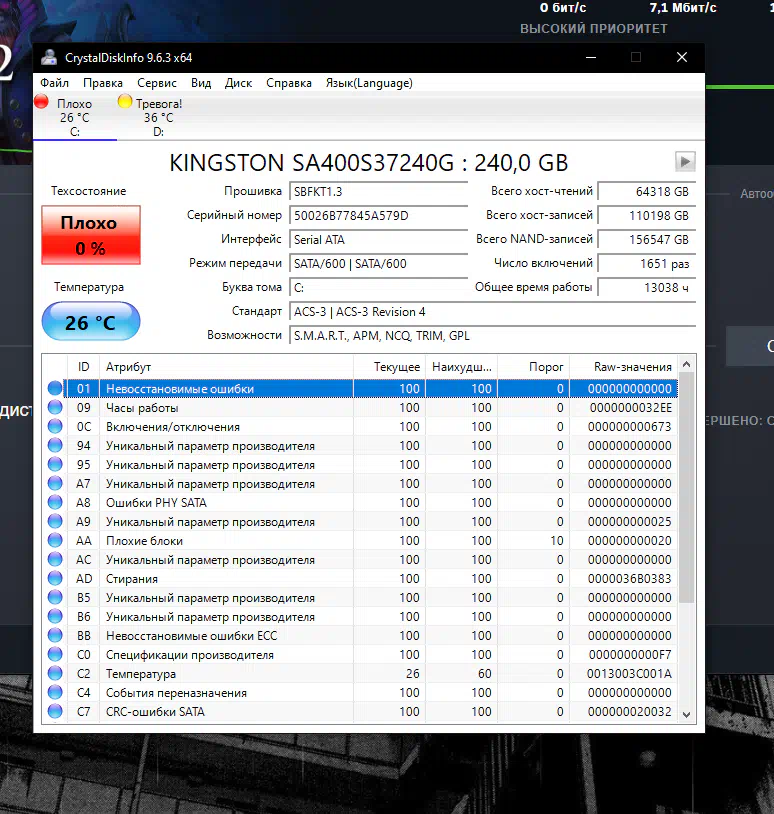Screen dimensions: 774x814
Task: Click the 26 °C temperature button
Action: pos(91,322)
